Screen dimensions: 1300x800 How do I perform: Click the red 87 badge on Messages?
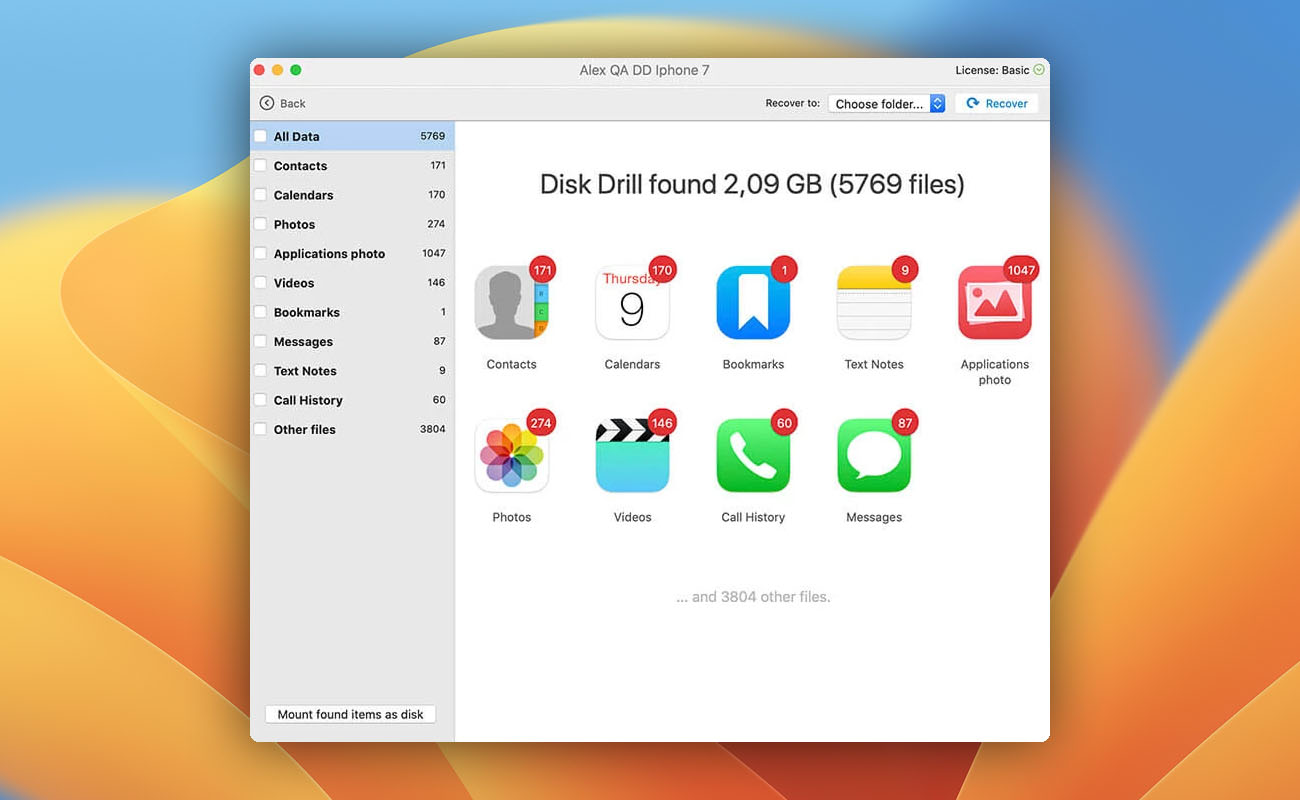click(x=905, y=423)
